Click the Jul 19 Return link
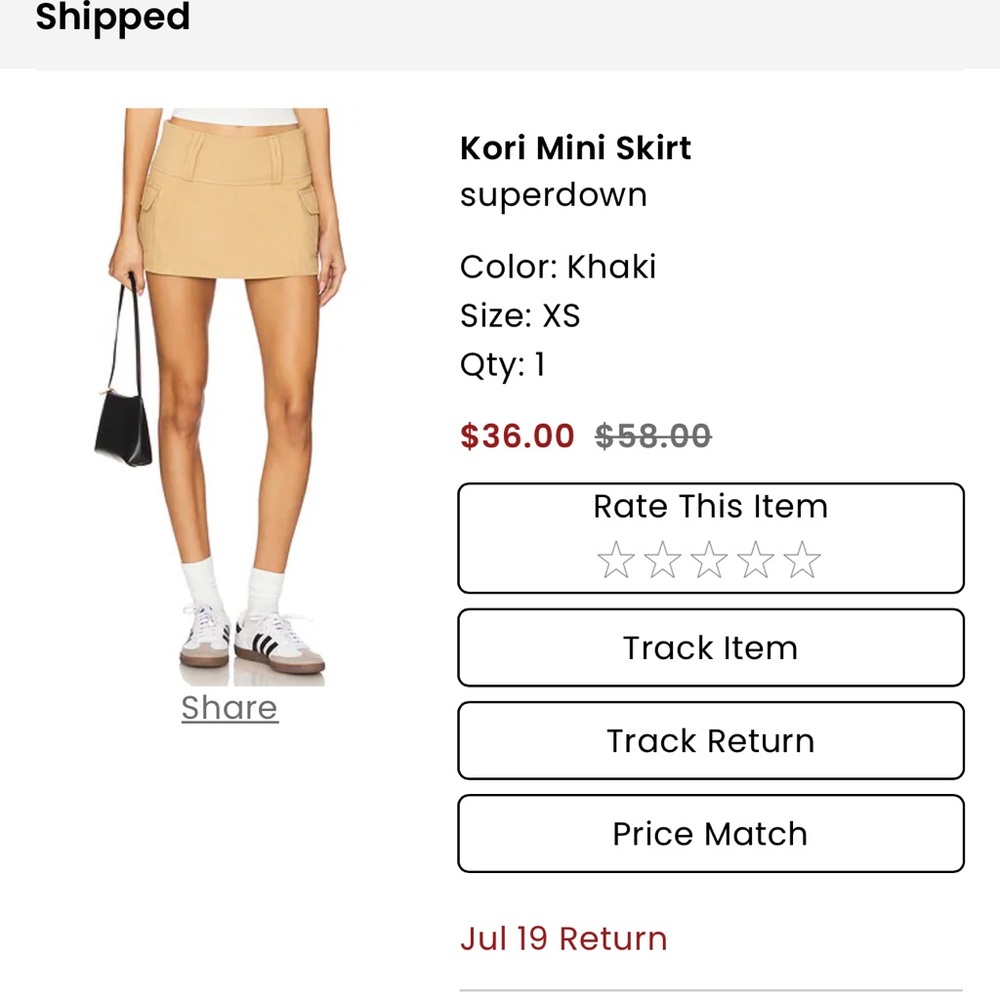Image resolution: width=1000 pixels, height=1000 pixels. (x=563, y=938)
